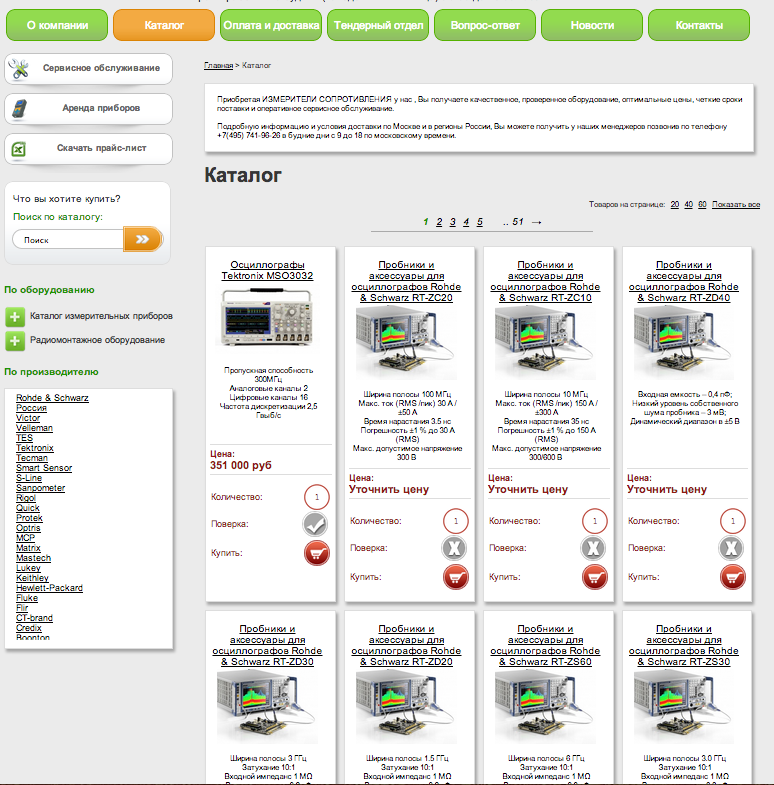Click quantity field for Tektronix MSO3032
This screenshot has width=774, height=785.
tap(317, 497)
